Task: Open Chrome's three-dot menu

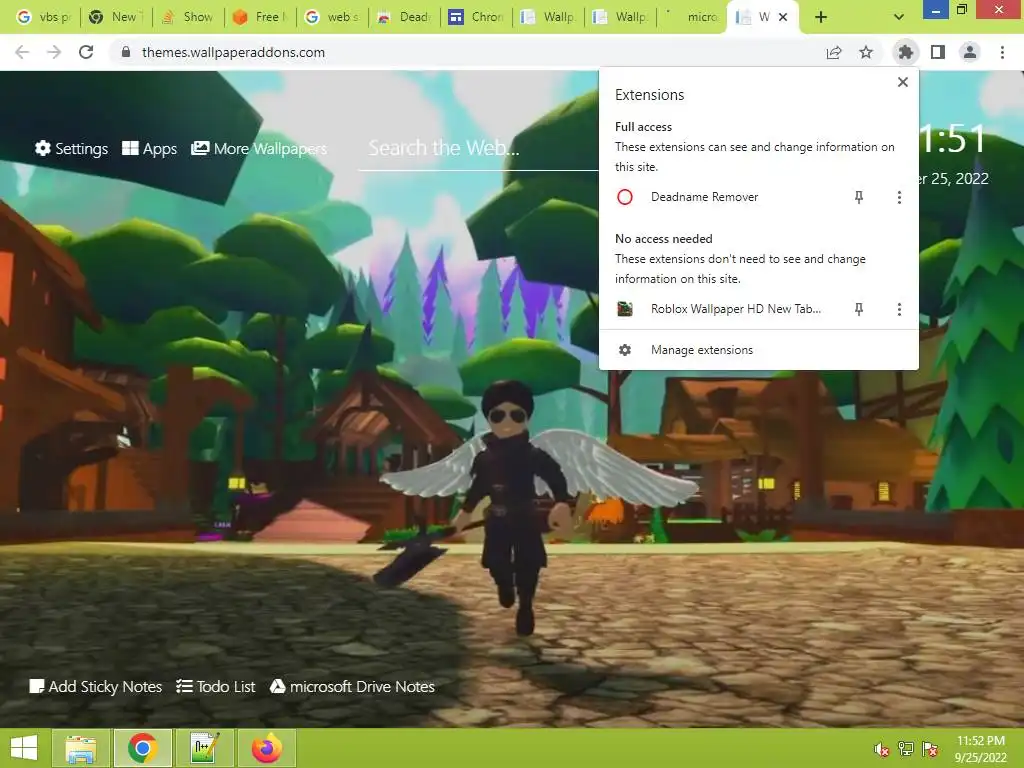Action: [1002, 52]
